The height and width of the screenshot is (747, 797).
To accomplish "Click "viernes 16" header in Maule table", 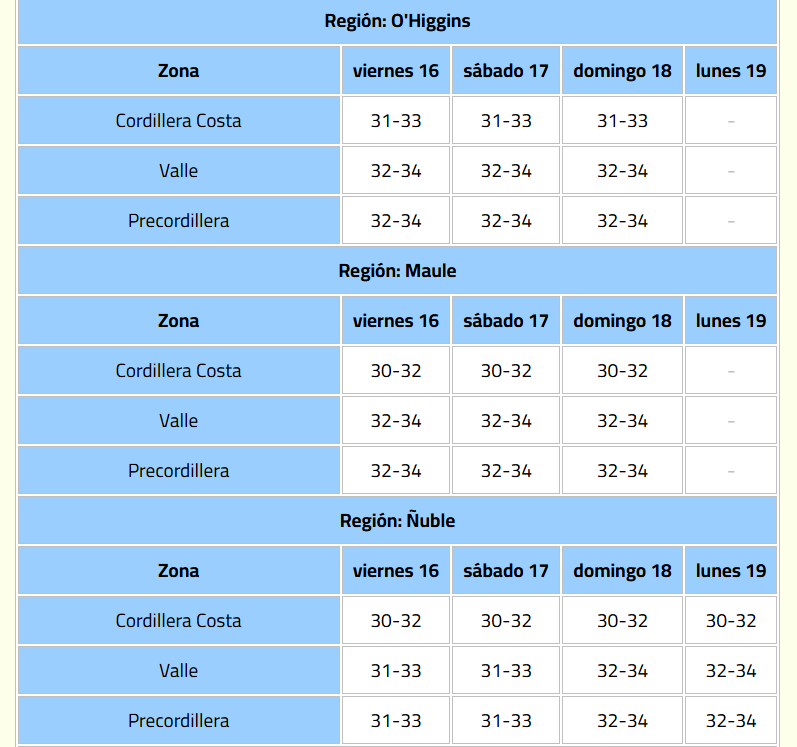I will click(x=395, y=321).
